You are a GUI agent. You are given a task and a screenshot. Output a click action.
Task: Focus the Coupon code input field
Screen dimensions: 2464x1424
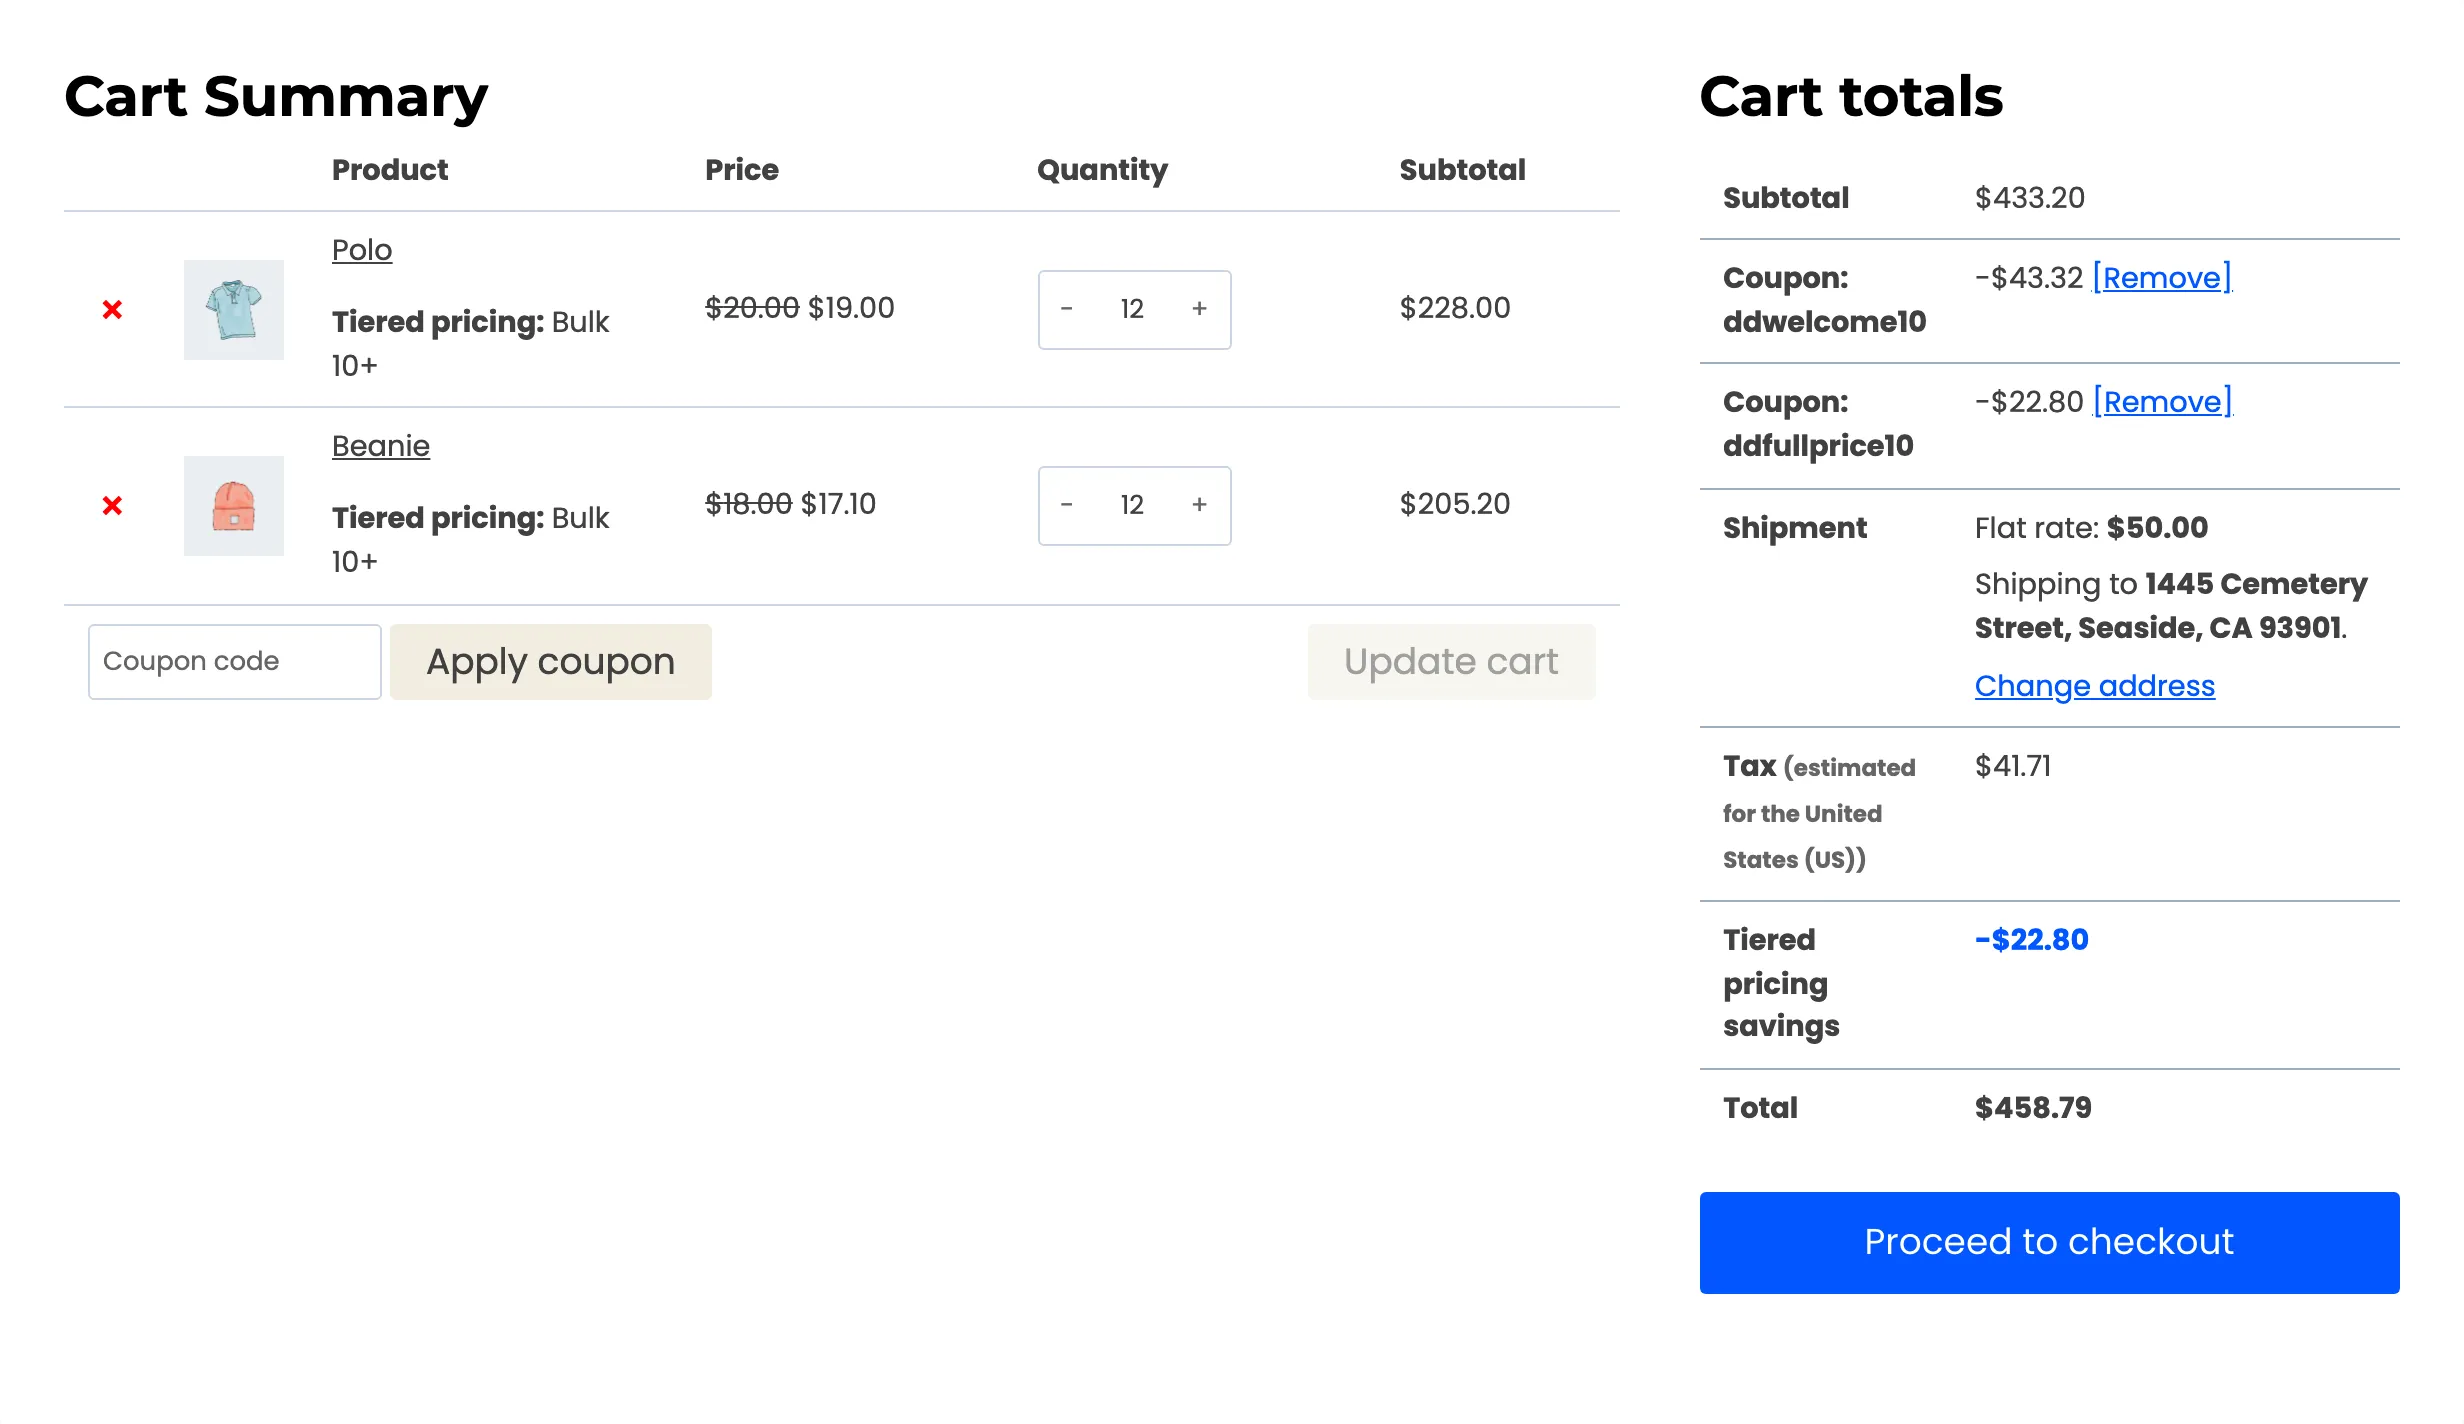pyautogui.click(x=235, y=662)
